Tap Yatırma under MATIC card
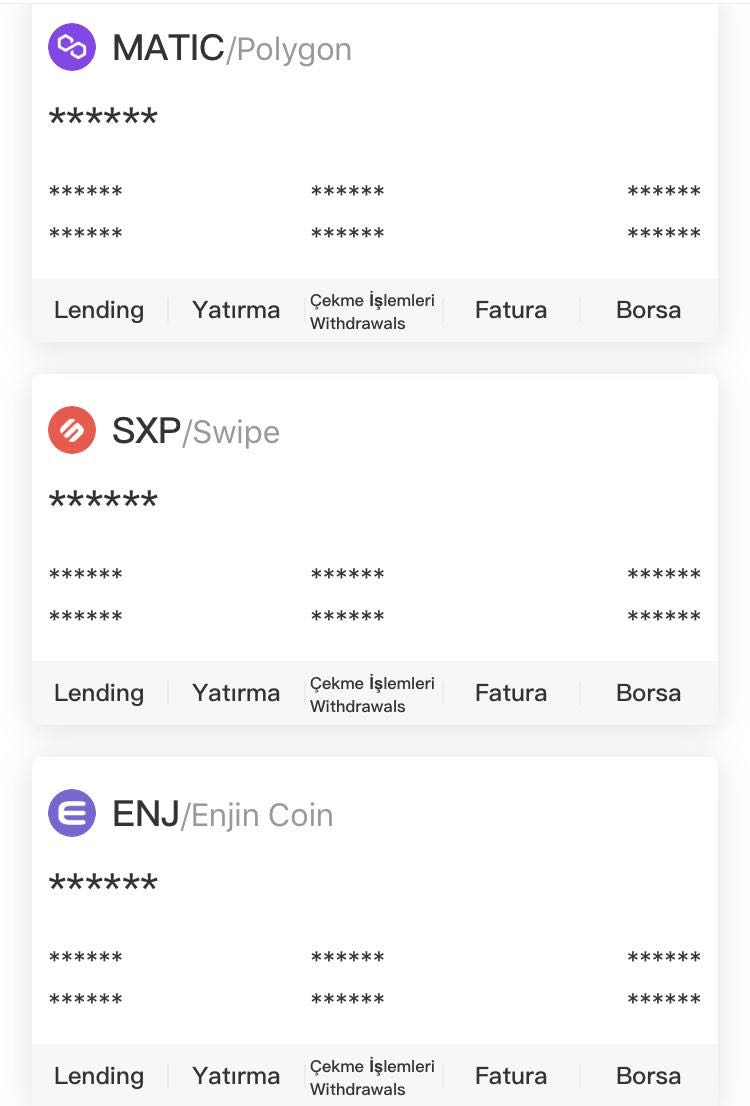Image resolution: width=750 pixels, height=1106 pixels. [236, 310]
